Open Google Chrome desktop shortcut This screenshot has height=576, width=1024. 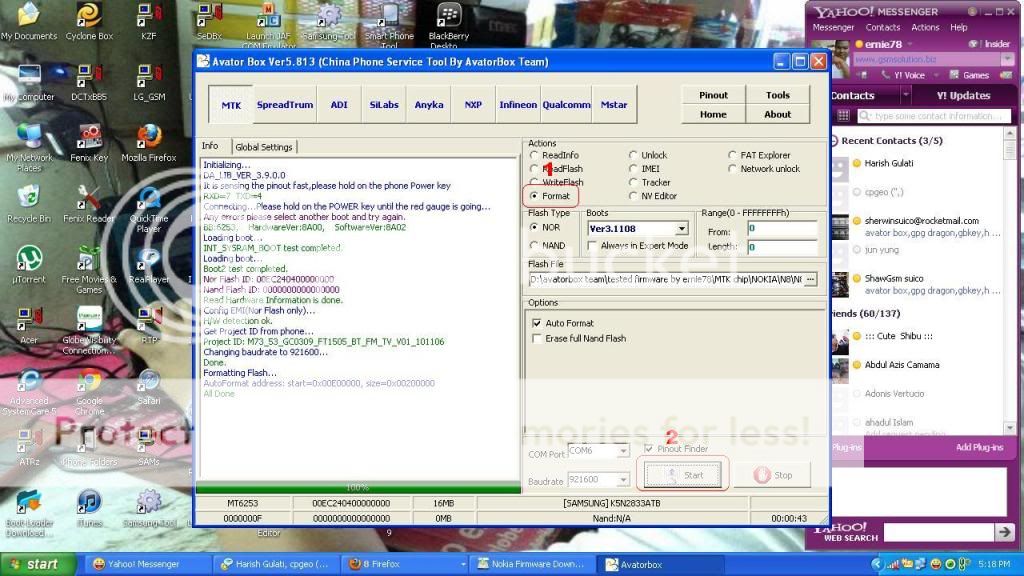click(89, 382)
